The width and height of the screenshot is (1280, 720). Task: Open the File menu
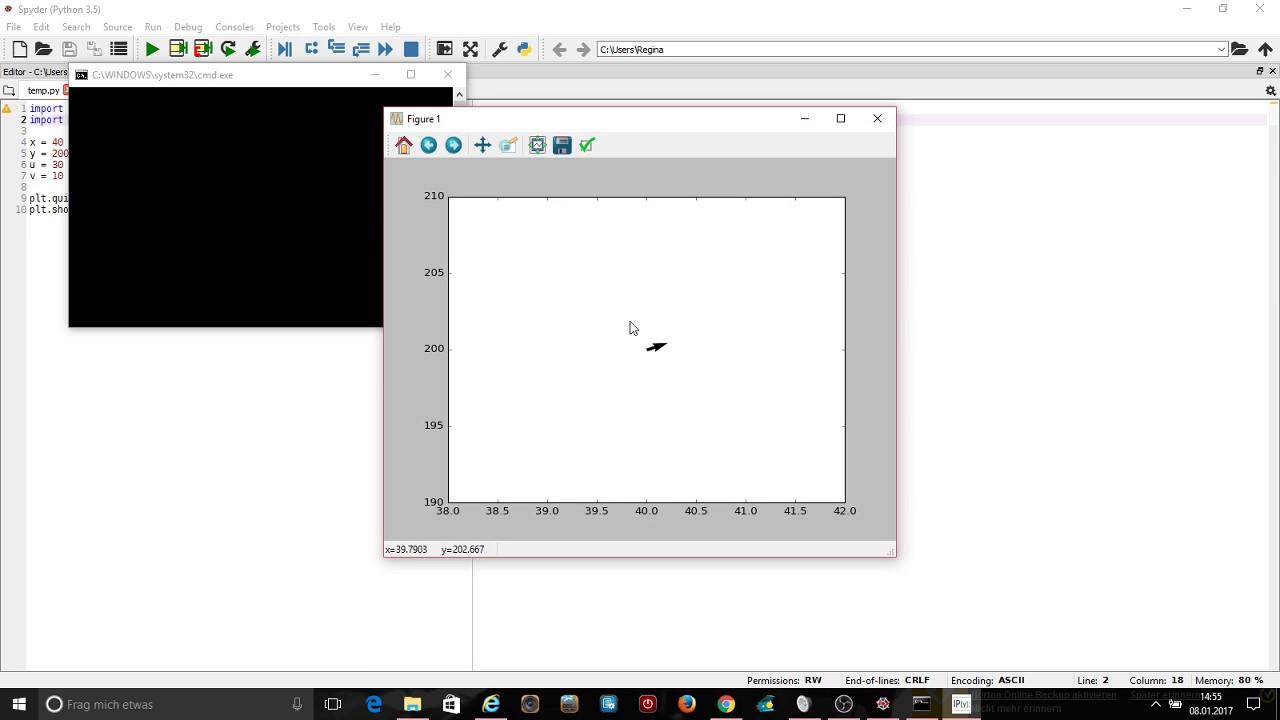point(14,27)
